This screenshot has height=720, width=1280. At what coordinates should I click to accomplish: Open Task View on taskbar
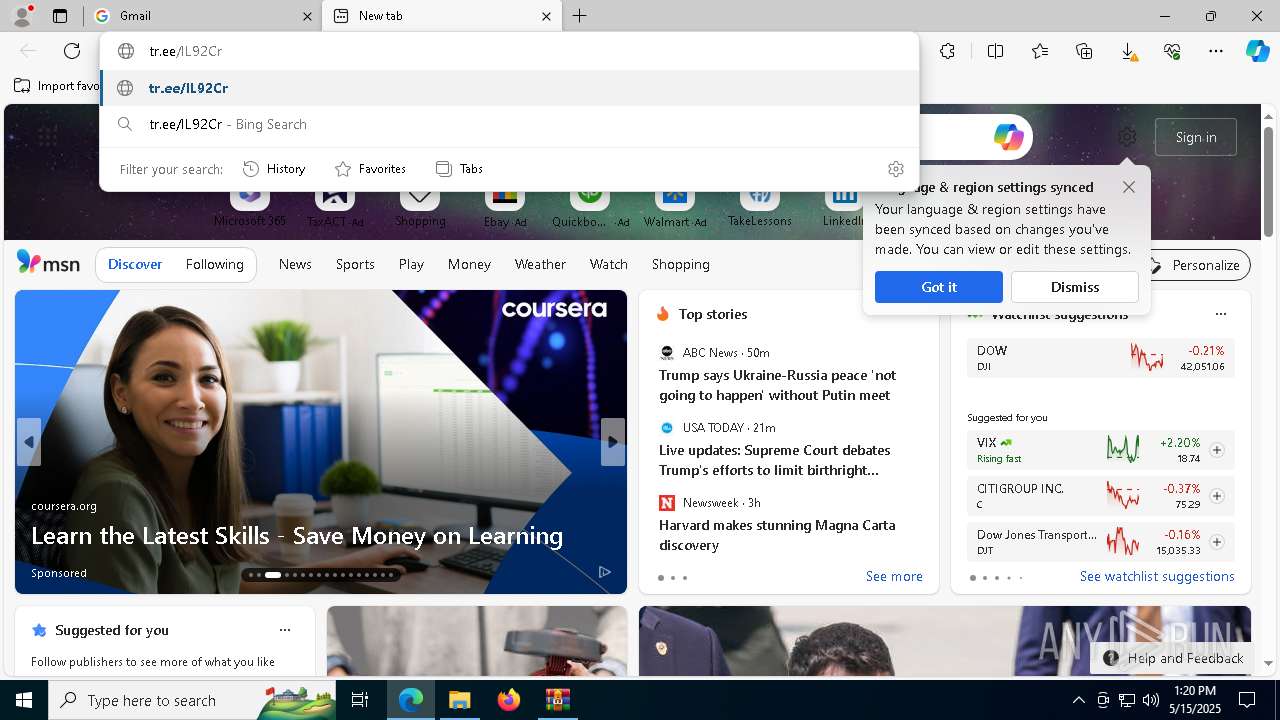360,700
